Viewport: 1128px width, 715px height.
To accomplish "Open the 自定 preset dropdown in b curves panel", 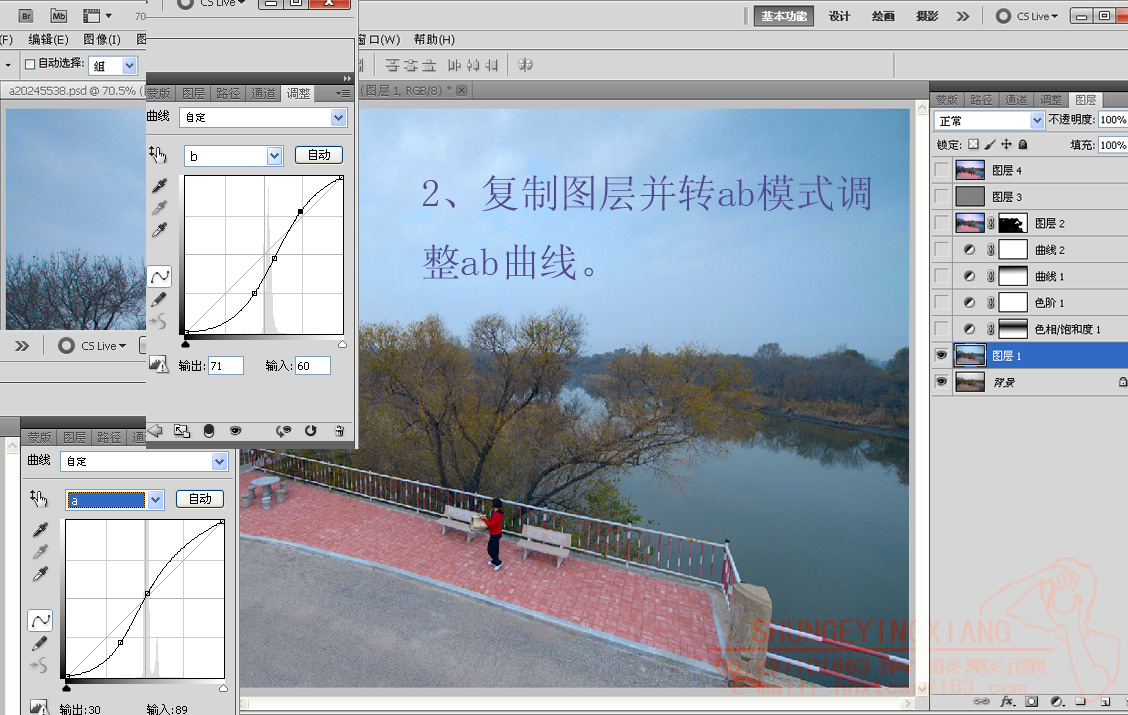I will [263, 117].
